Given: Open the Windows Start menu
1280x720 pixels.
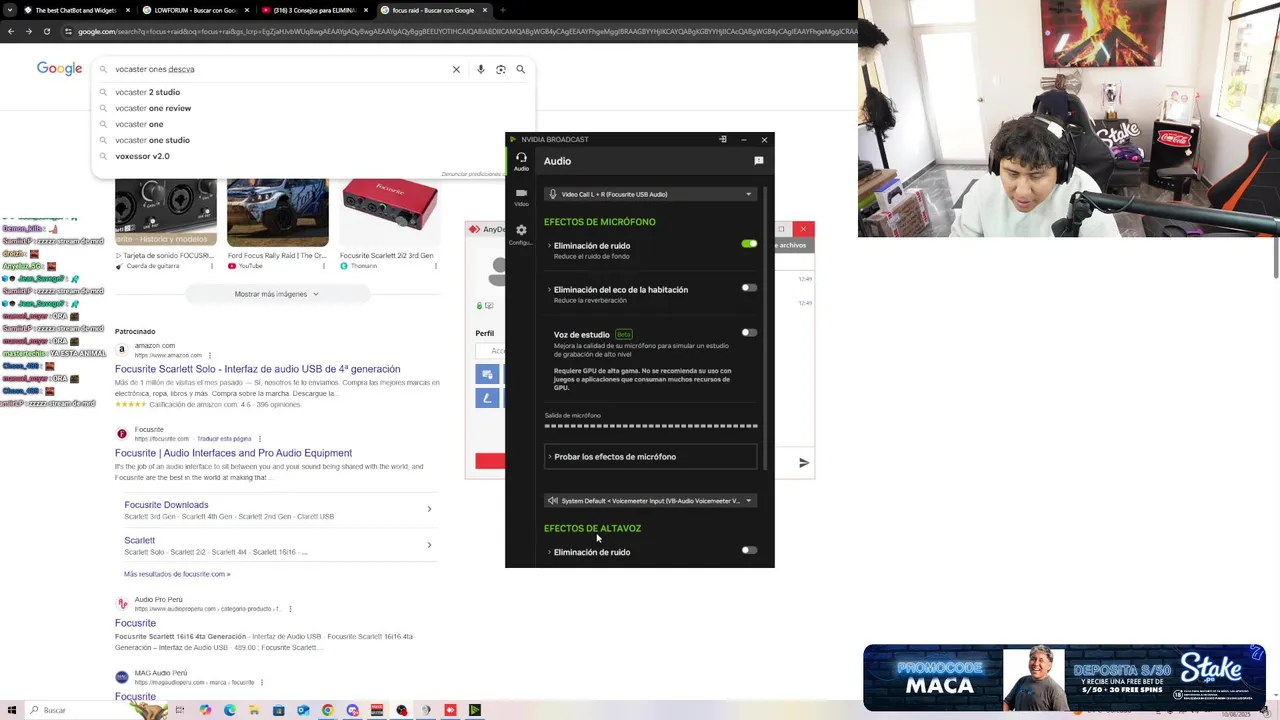Looking at the screenshot, I should (x=12, y=710).
